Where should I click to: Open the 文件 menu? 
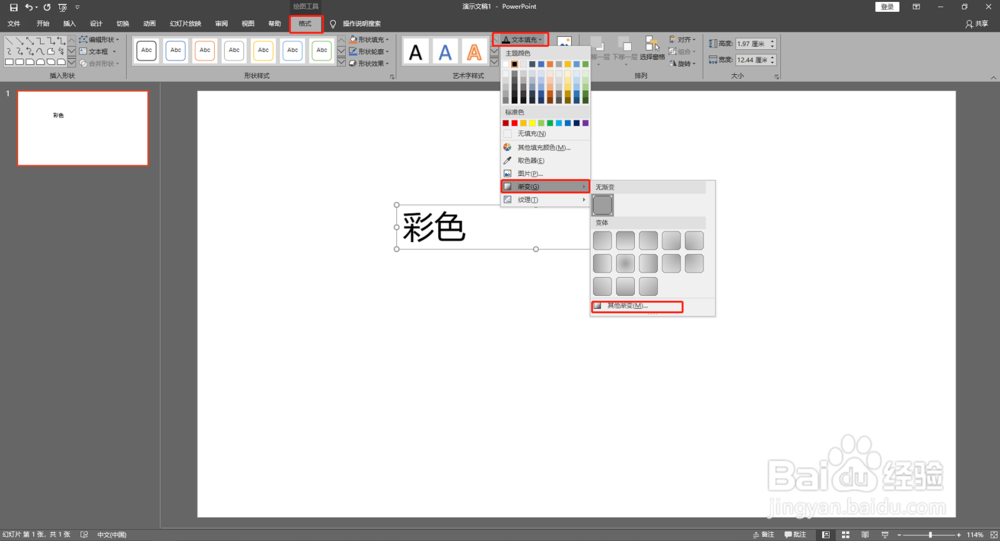14,24
